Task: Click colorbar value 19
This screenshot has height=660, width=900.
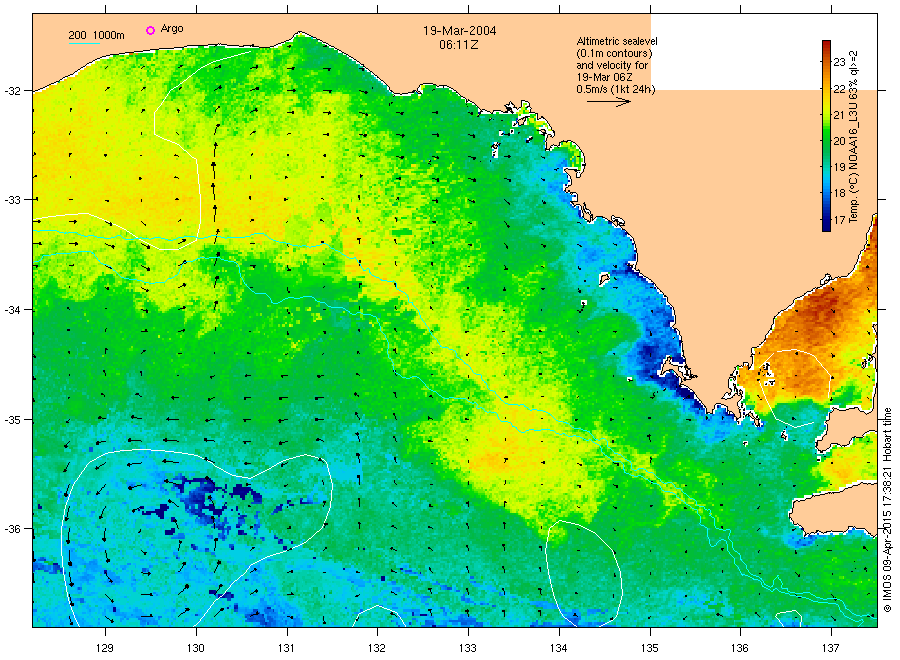Action: point(839,167)
